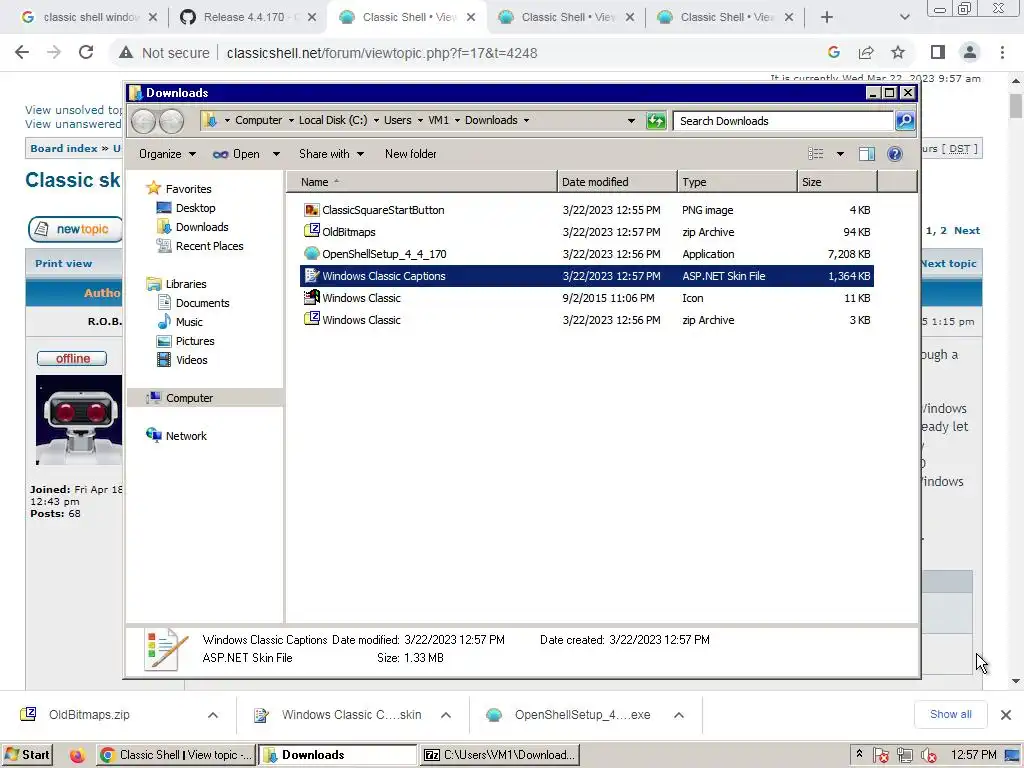Open options for OldBitmaps.zip download chevron
1024x768 pixels.
click(x=213, y=715)
